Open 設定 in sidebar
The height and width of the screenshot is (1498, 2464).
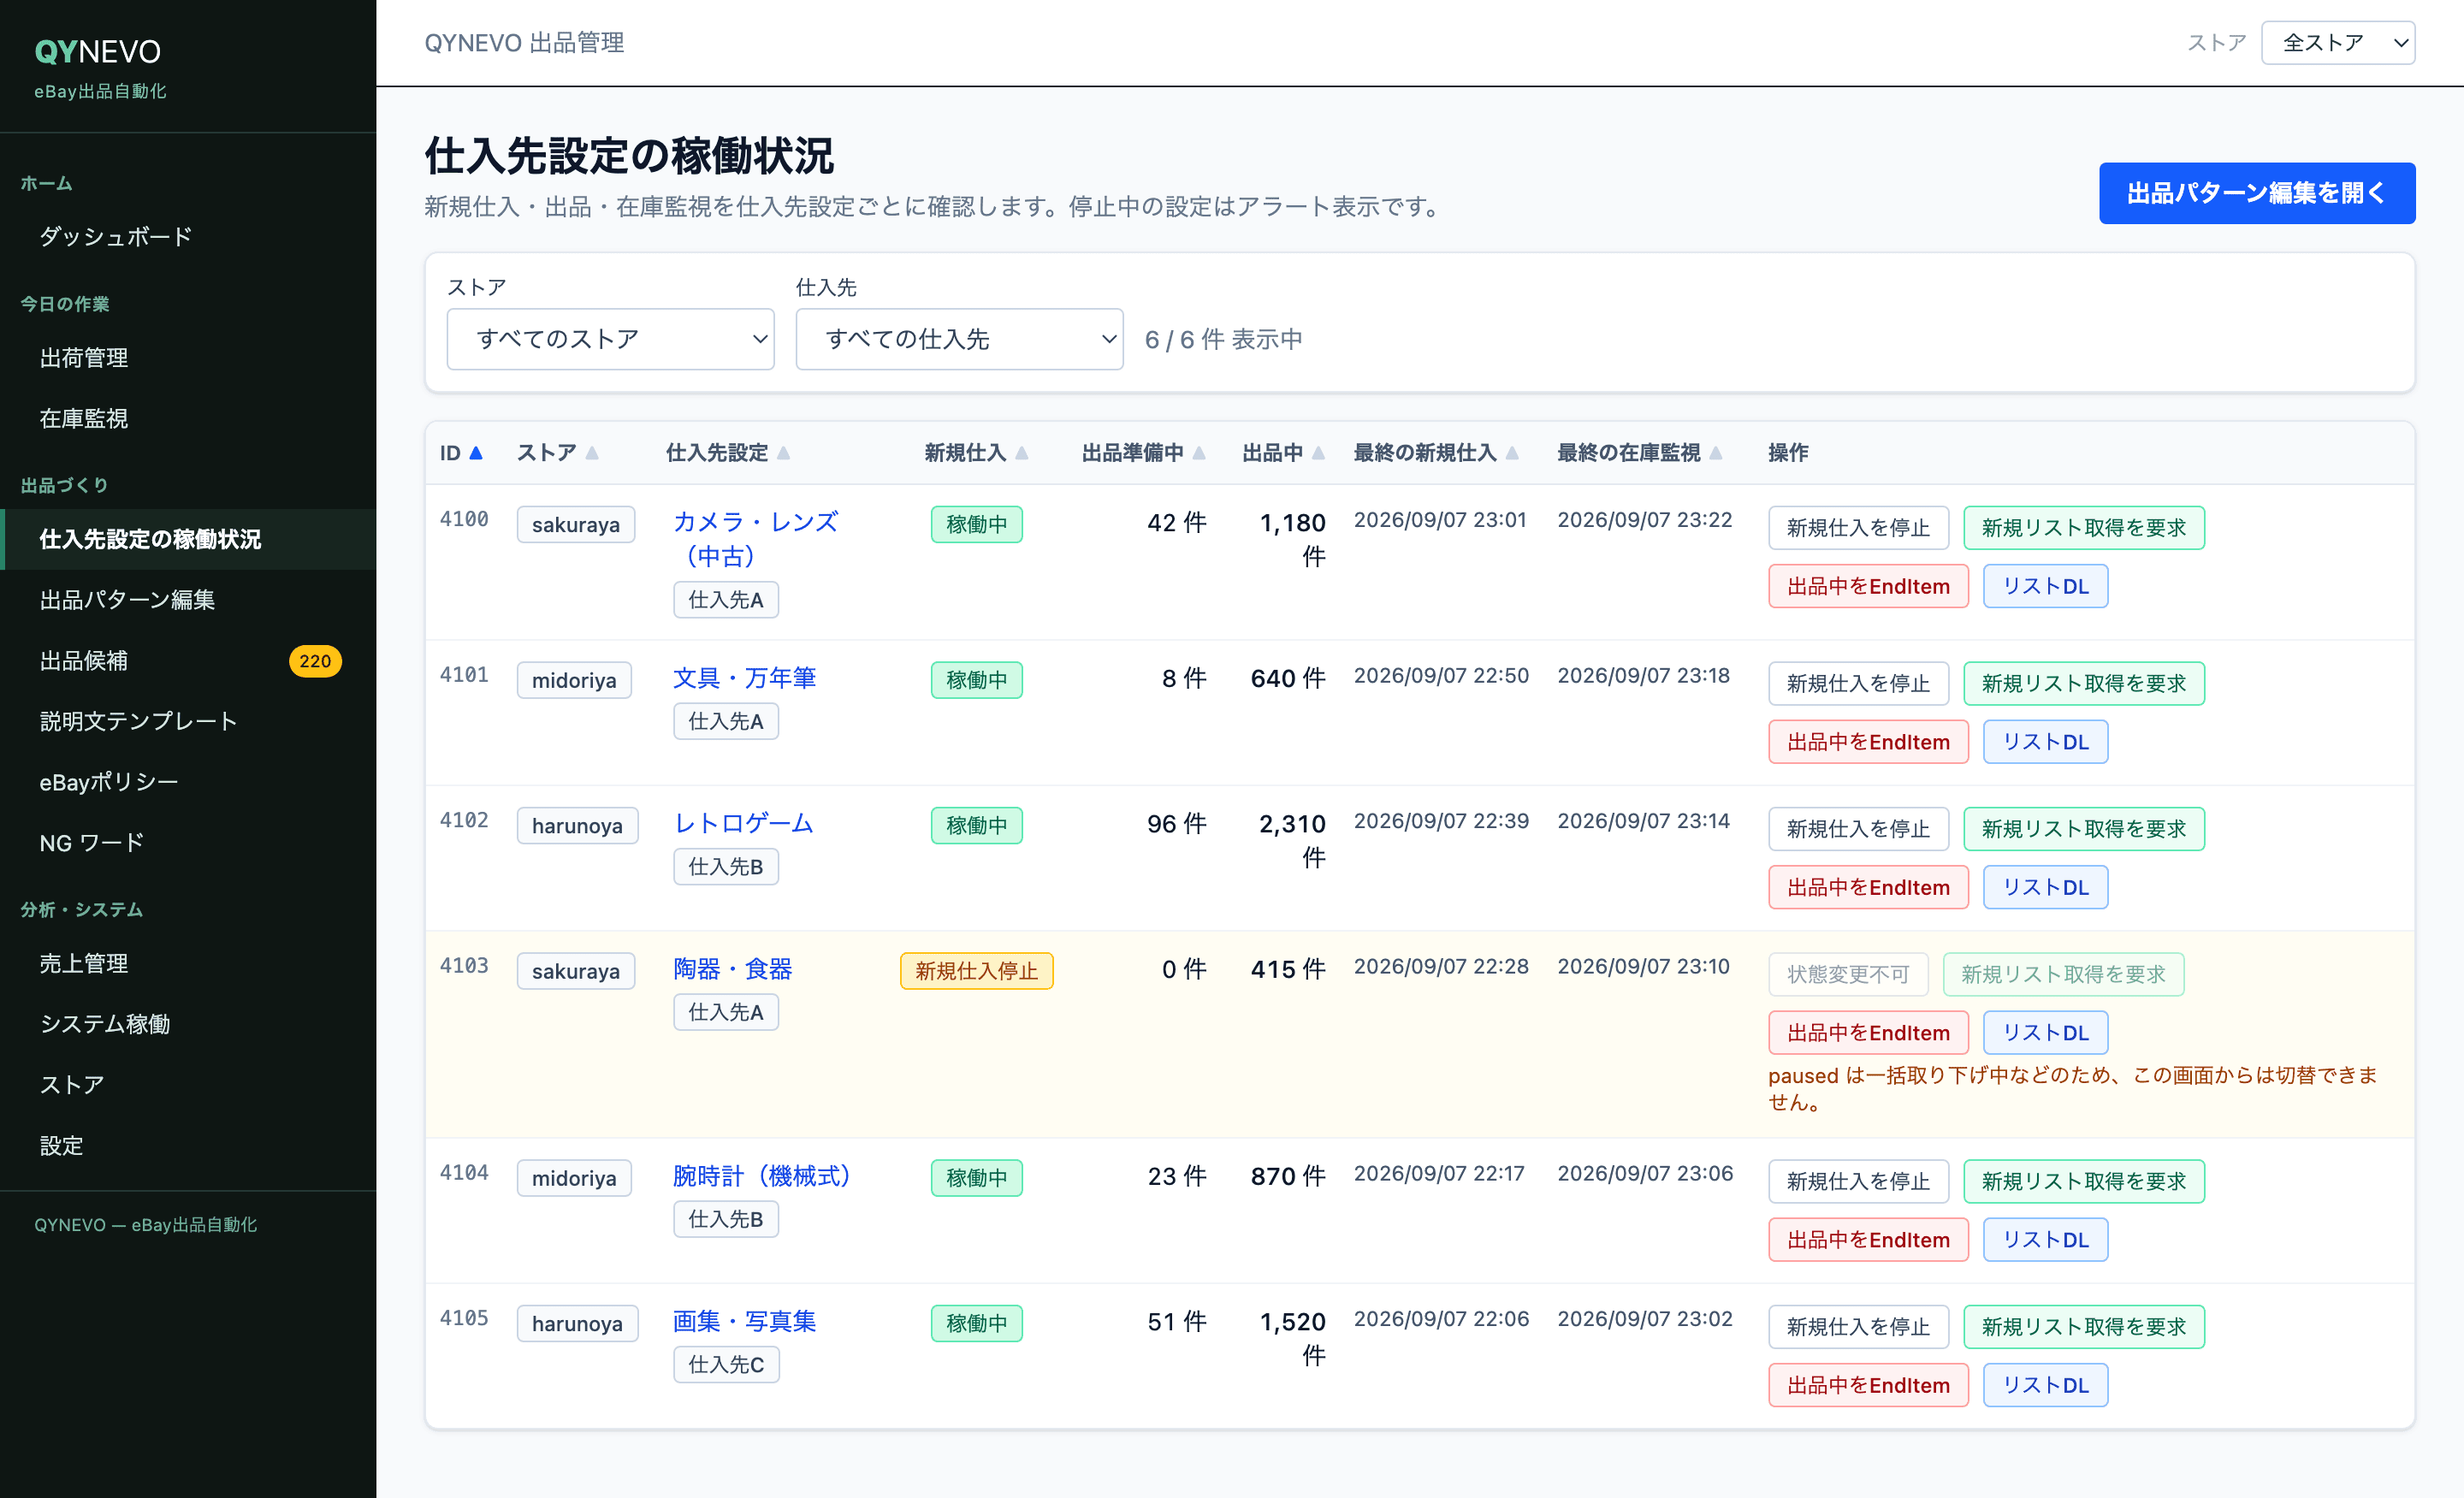188,1146
